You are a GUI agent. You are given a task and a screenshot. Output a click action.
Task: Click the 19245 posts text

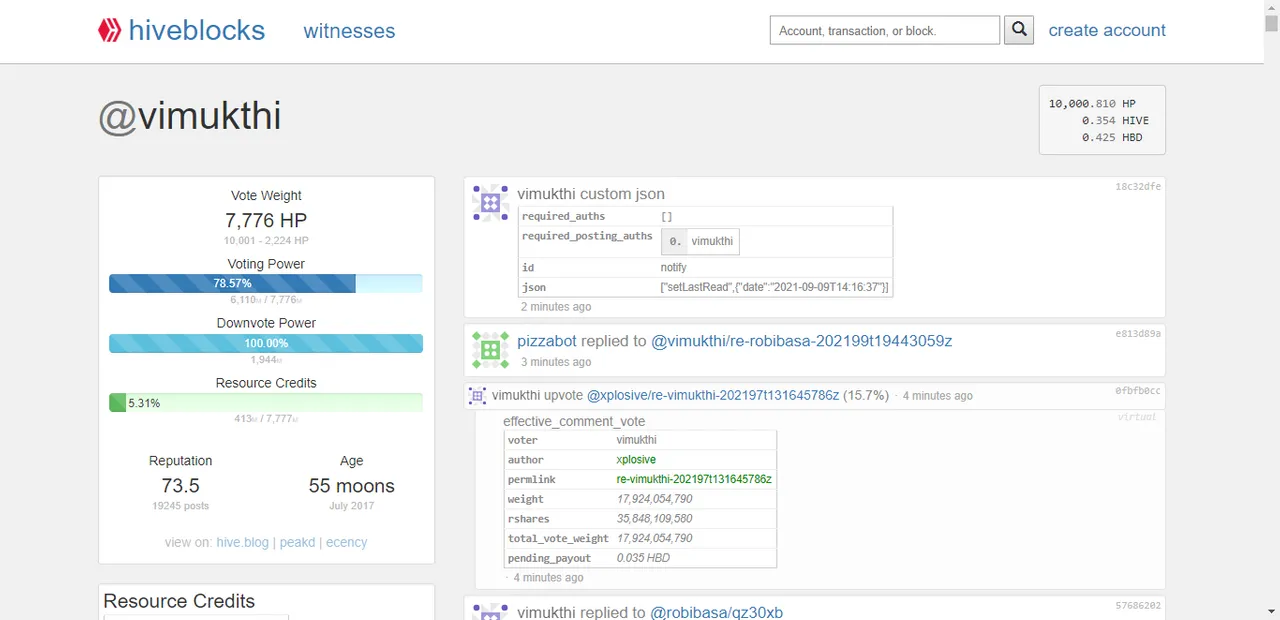[x=180, y=506]
